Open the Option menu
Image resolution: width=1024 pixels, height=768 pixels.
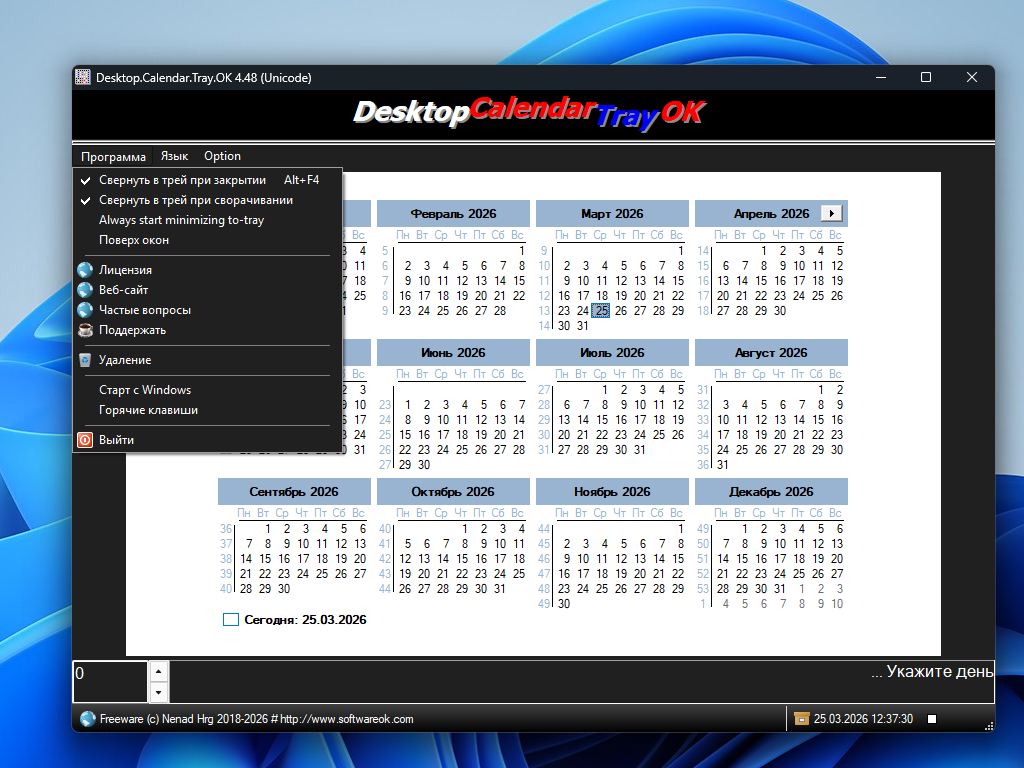[x=222, y=156]
